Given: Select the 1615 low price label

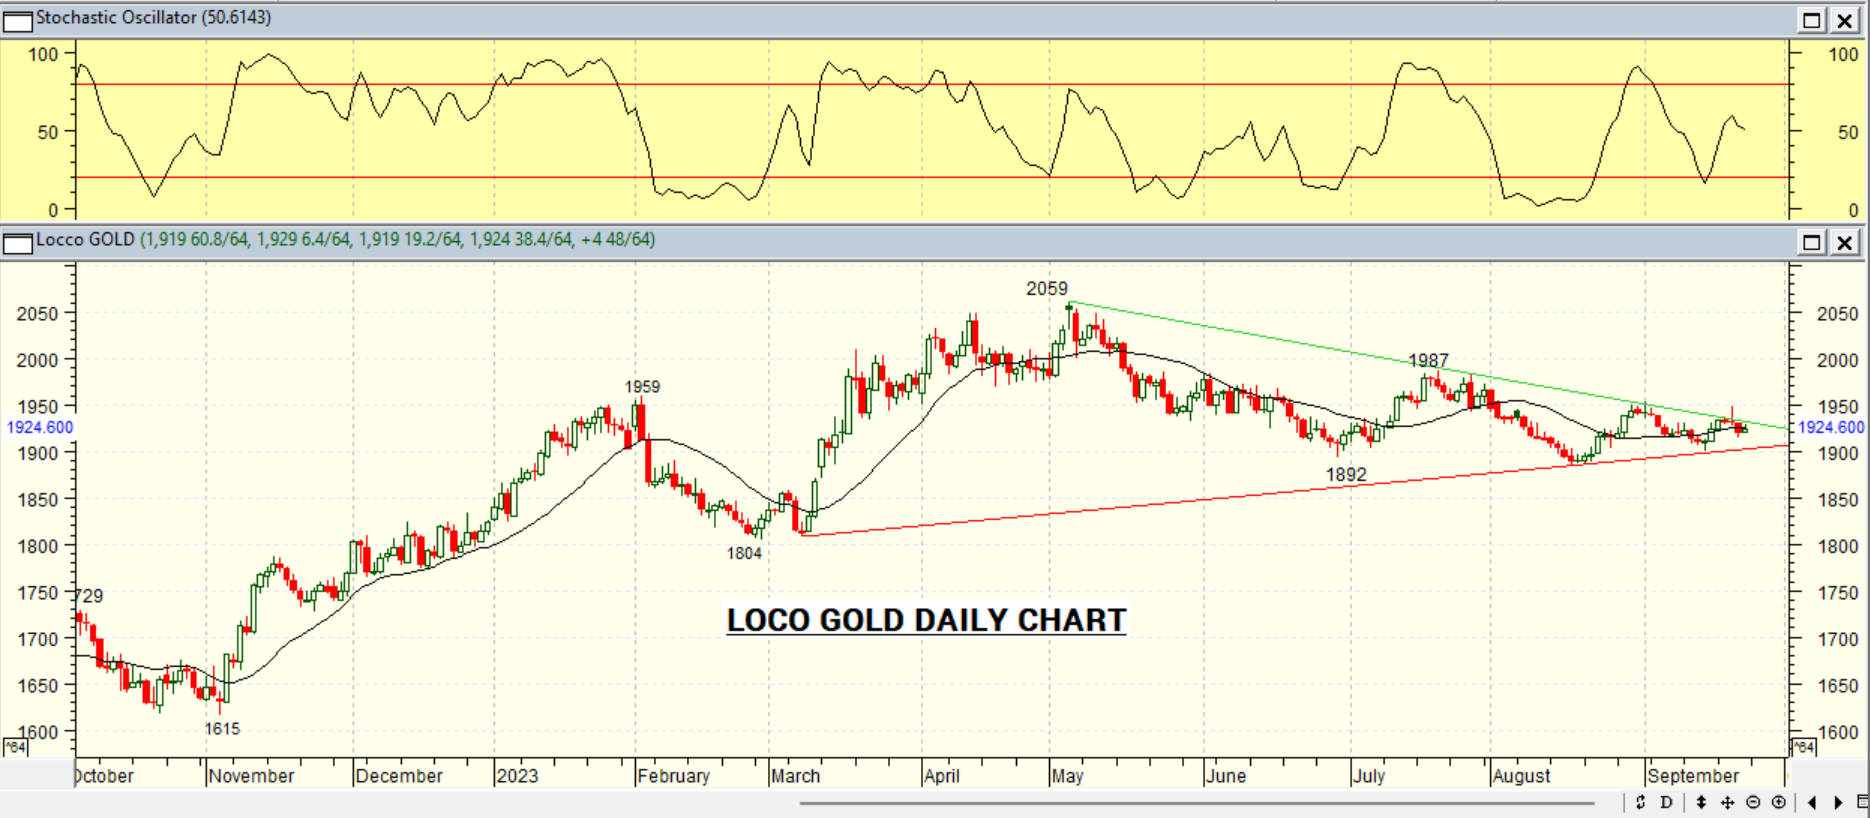Looking at the screenshot, I should coord(222,729).
